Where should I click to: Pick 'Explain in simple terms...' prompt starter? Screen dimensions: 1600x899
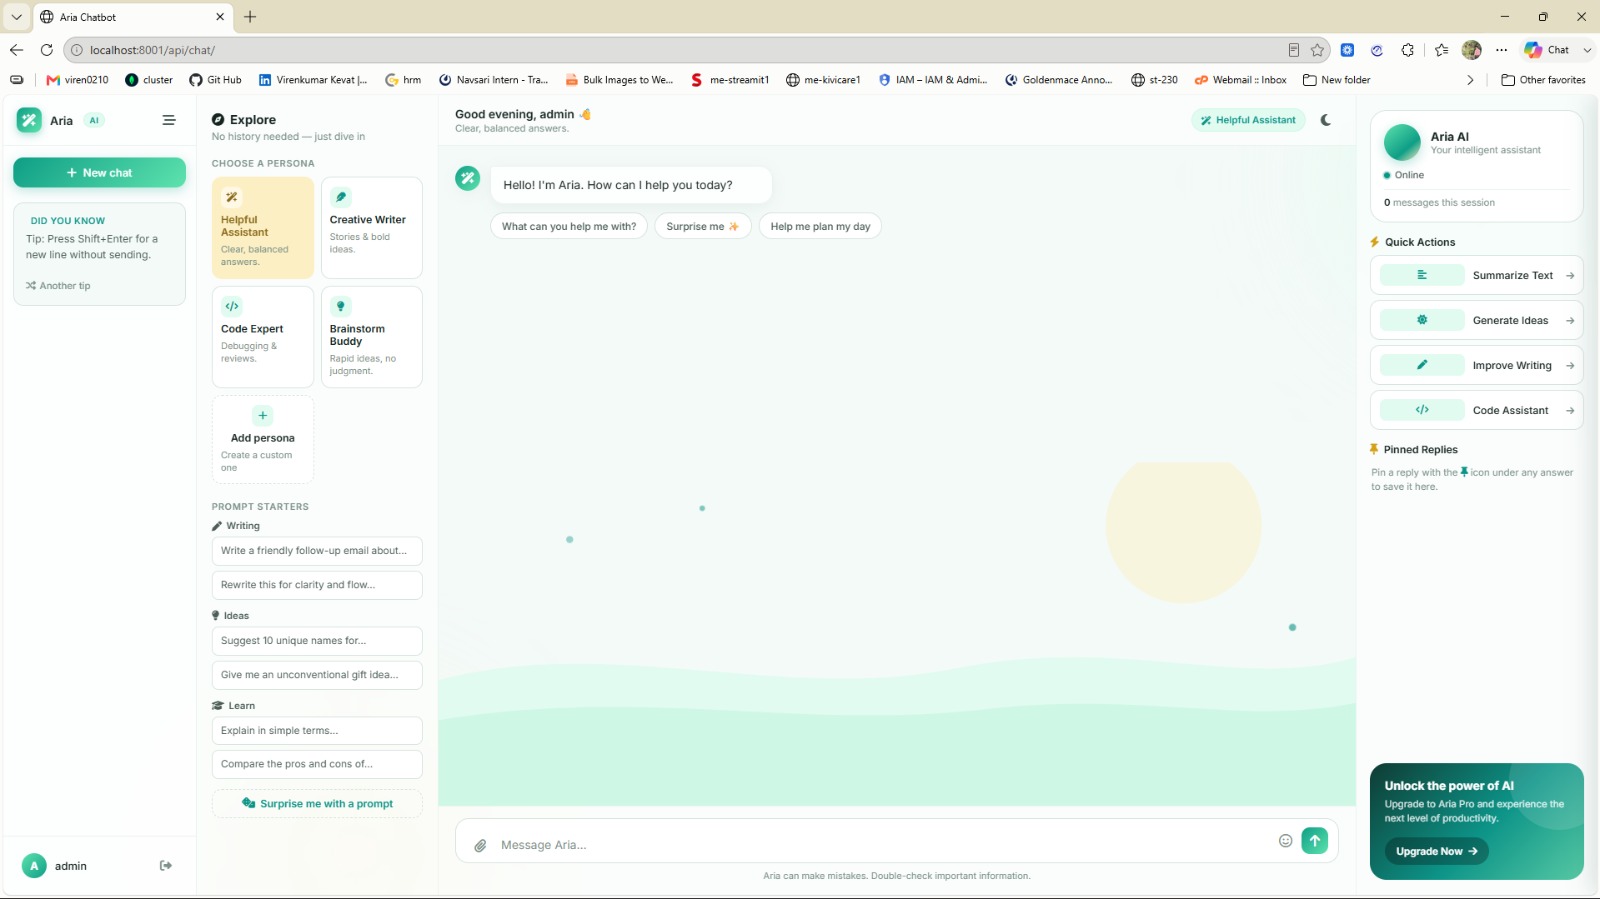(x=317, y=731)
